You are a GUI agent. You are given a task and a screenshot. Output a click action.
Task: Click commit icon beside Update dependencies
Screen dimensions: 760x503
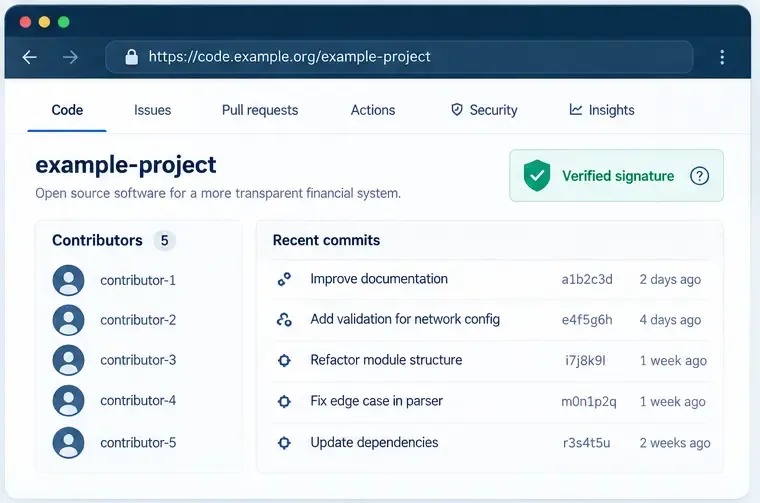(284, 442)
